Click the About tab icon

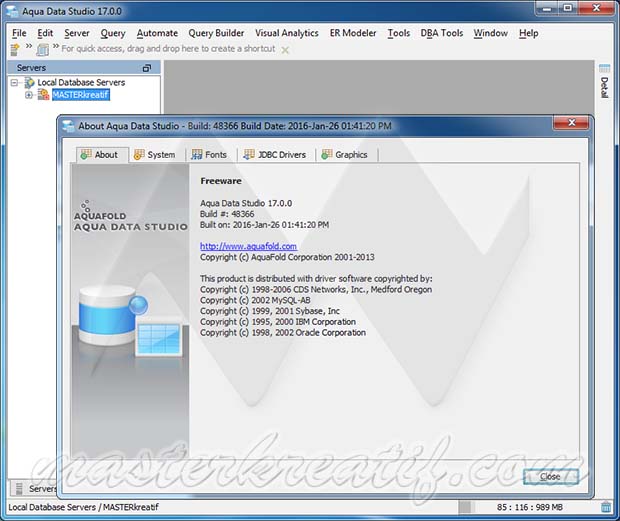[86, 155]
